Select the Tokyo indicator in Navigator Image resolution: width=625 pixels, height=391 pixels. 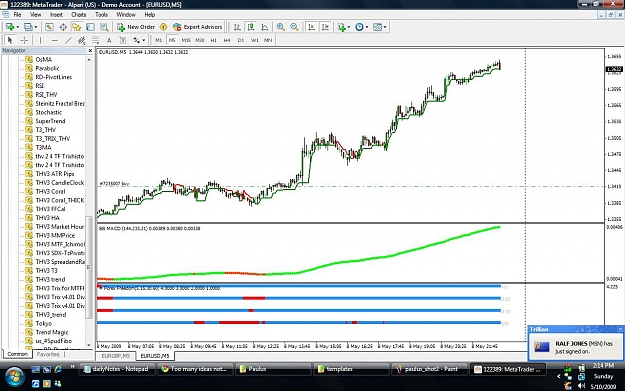(43, 323)
